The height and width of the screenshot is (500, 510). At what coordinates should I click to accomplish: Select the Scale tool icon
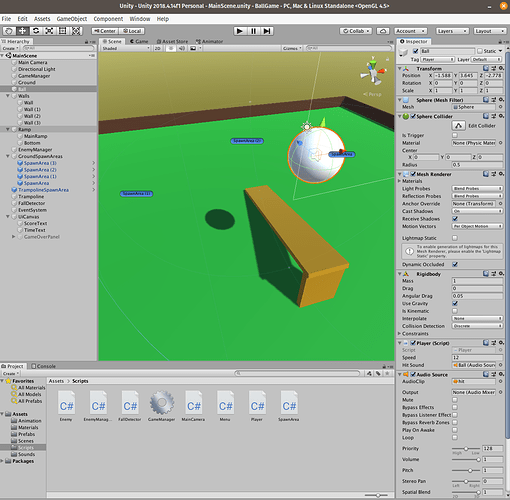49,31
